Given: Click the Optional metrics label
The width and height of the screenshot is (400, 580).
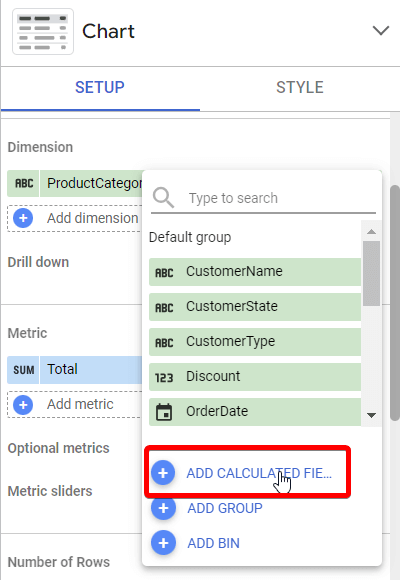Looking at the screenshot, I should point(58,448).
